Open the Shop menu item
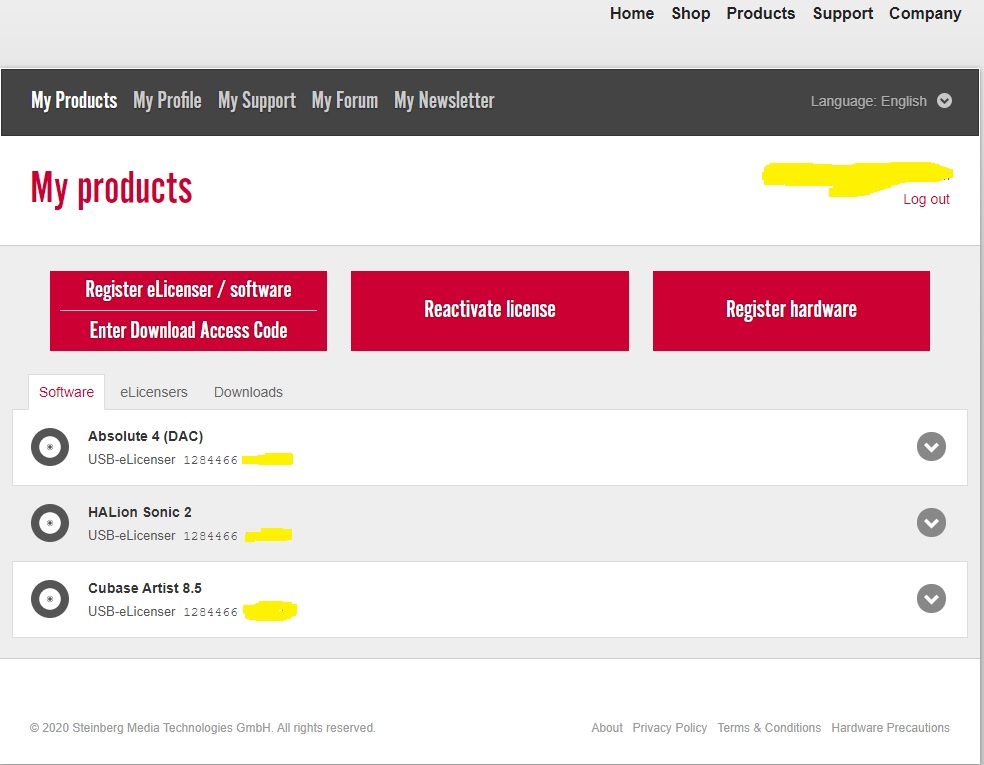This screenshot has width=984, height=765. coord(690,14)
